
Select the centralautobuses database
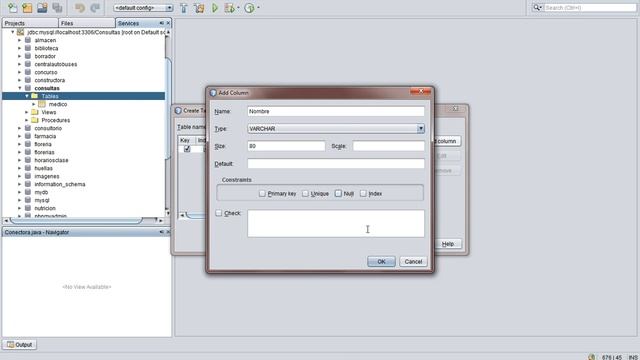56,64
